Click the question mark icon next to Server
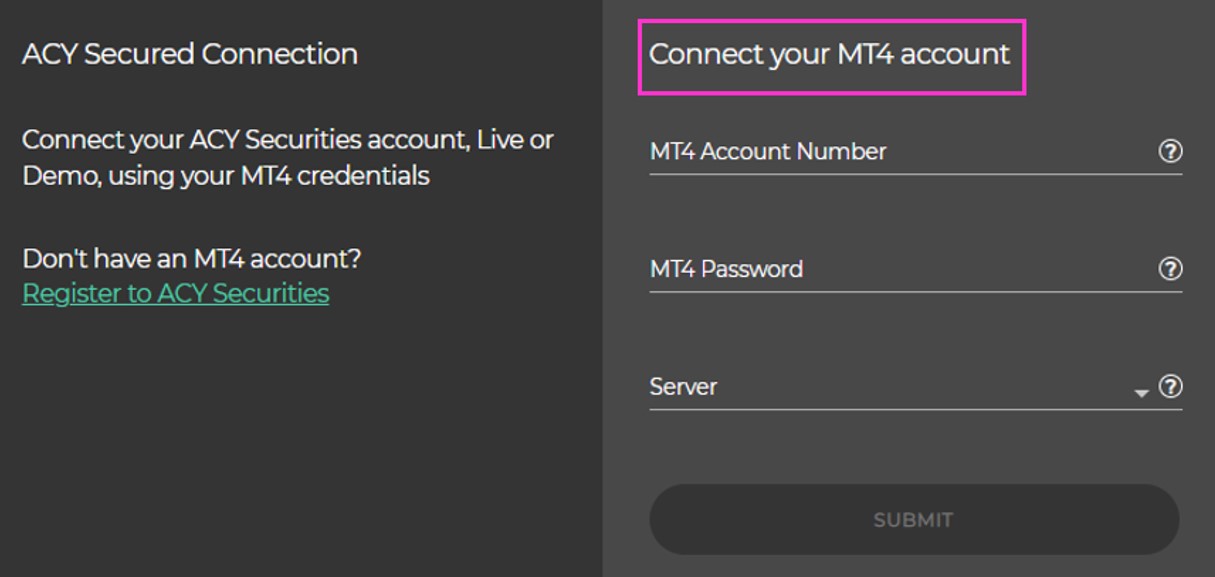This screenshot has width=1215, height=577. click(1170, 387)
